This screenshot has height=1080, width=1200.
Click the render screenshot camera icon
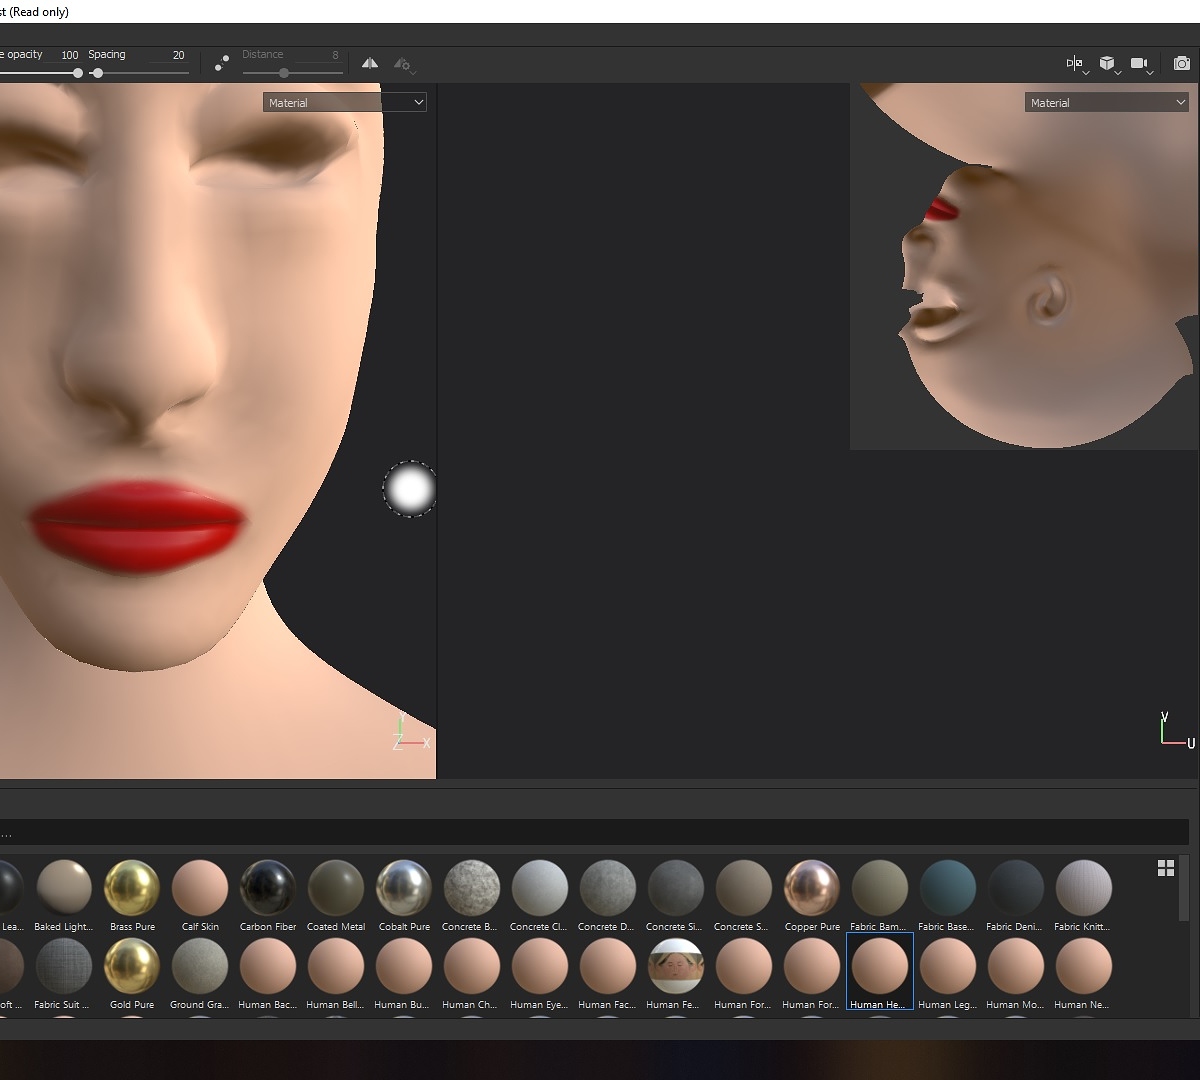1182,63
